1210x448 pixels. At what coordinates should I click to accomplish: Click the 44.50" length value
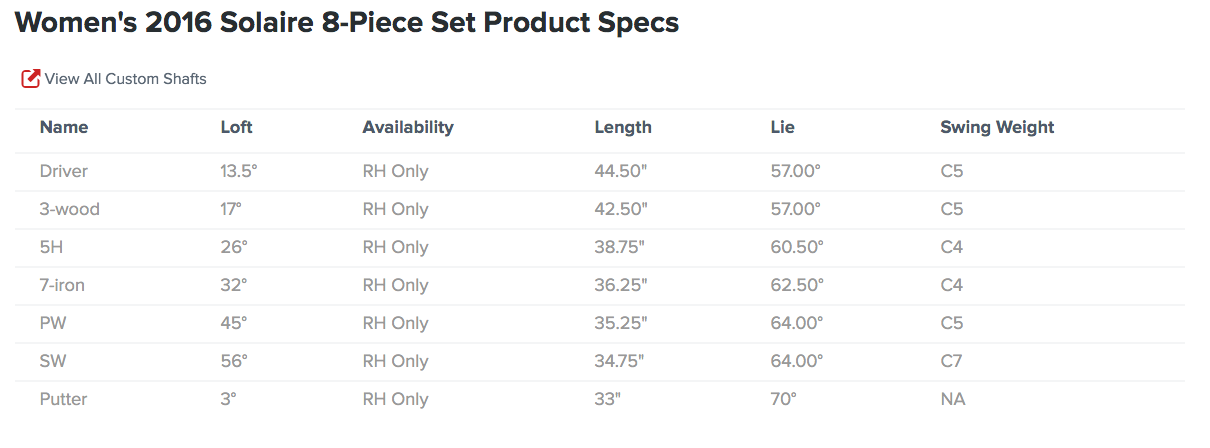pos(621,171)
